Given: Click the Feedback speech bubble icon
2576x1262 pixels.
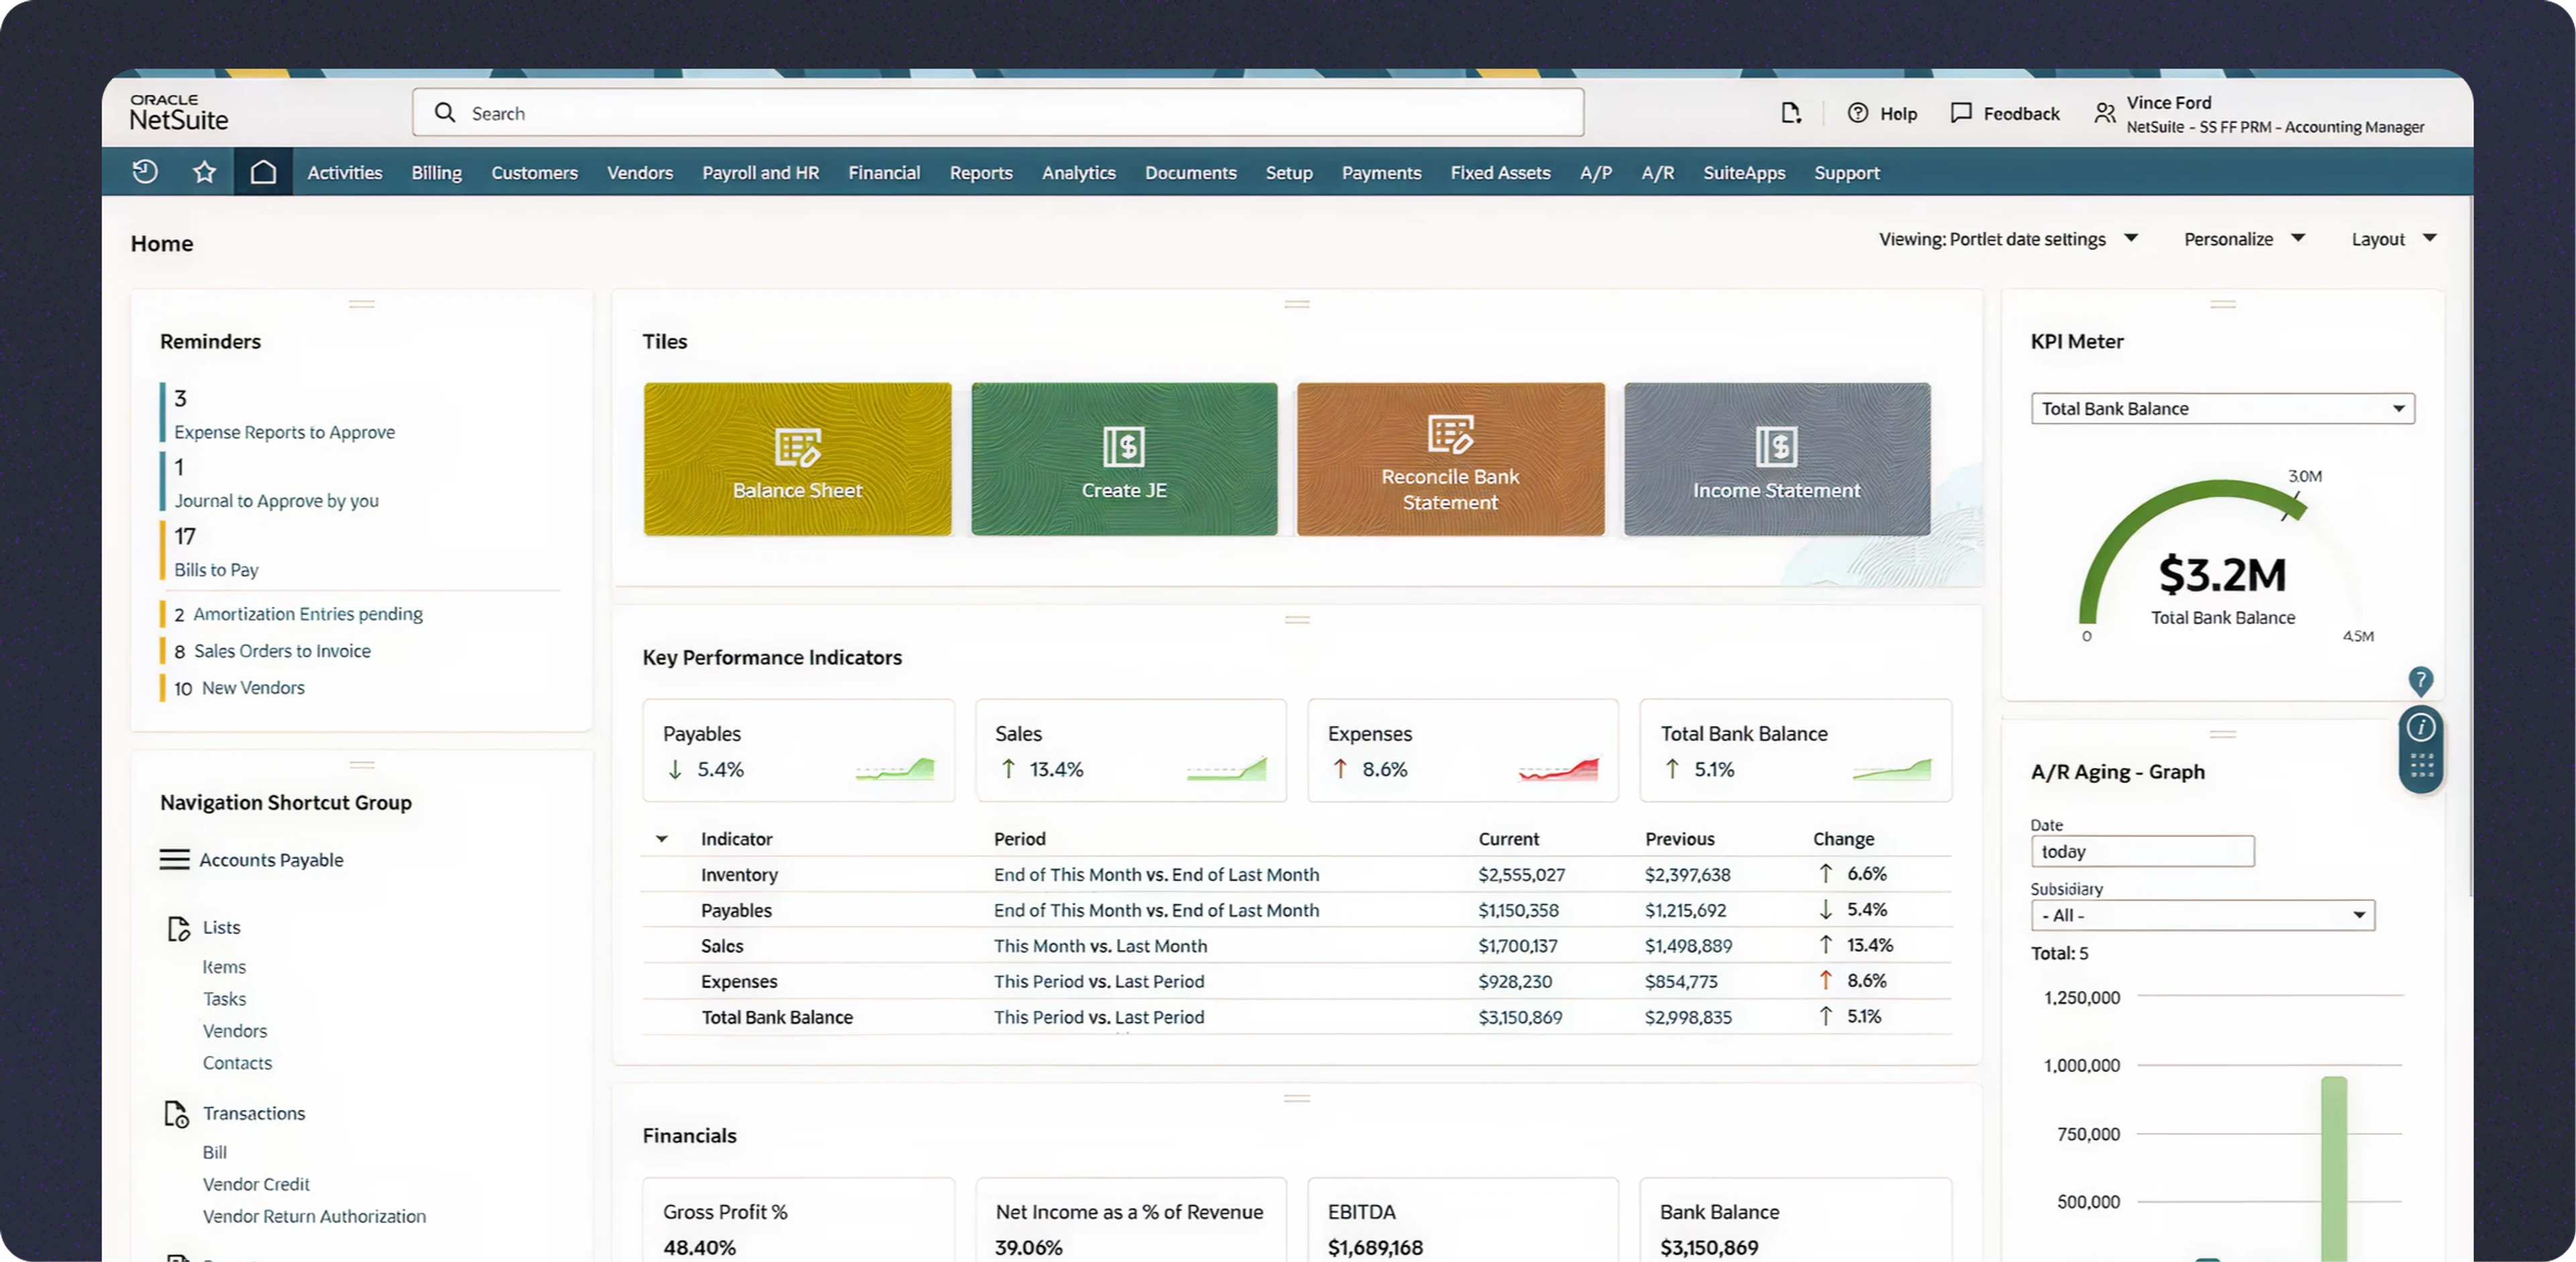Looking at the screenshot, I should tap(1961, 113).
